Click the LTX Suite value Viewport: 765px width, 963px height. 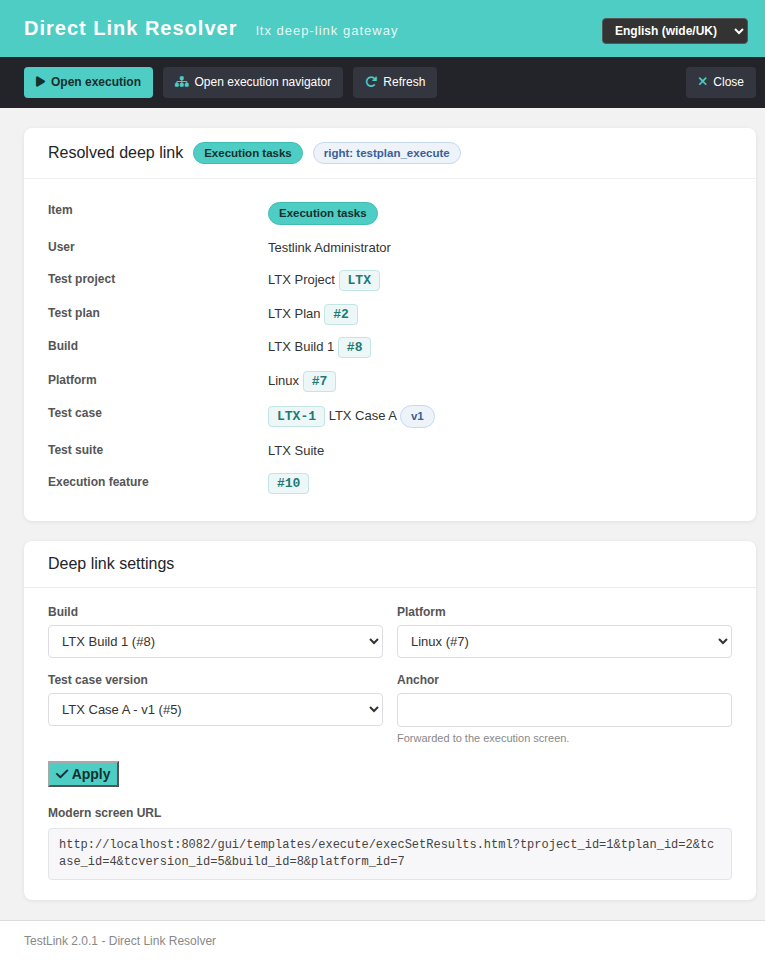[x=296, y=451]
